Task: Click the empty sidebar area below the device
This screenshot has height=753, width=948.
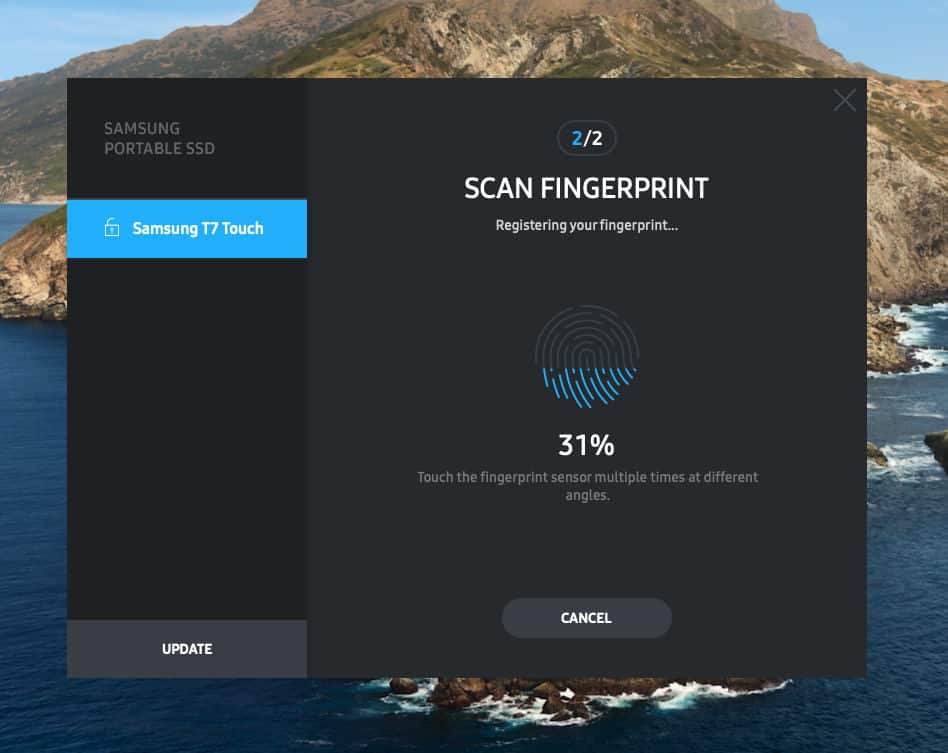Action: tap(187, 438)
